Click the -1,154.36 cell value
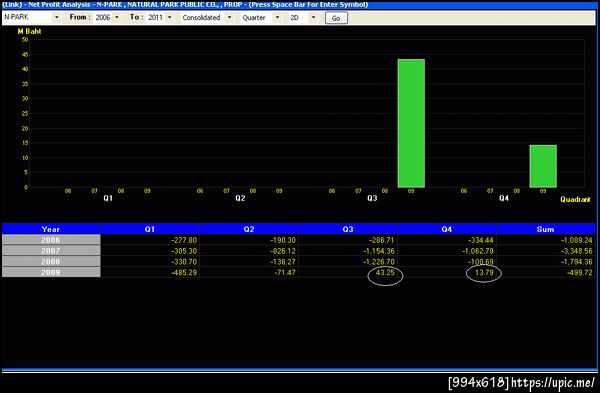The image size is (600, 393). point(379,251)
